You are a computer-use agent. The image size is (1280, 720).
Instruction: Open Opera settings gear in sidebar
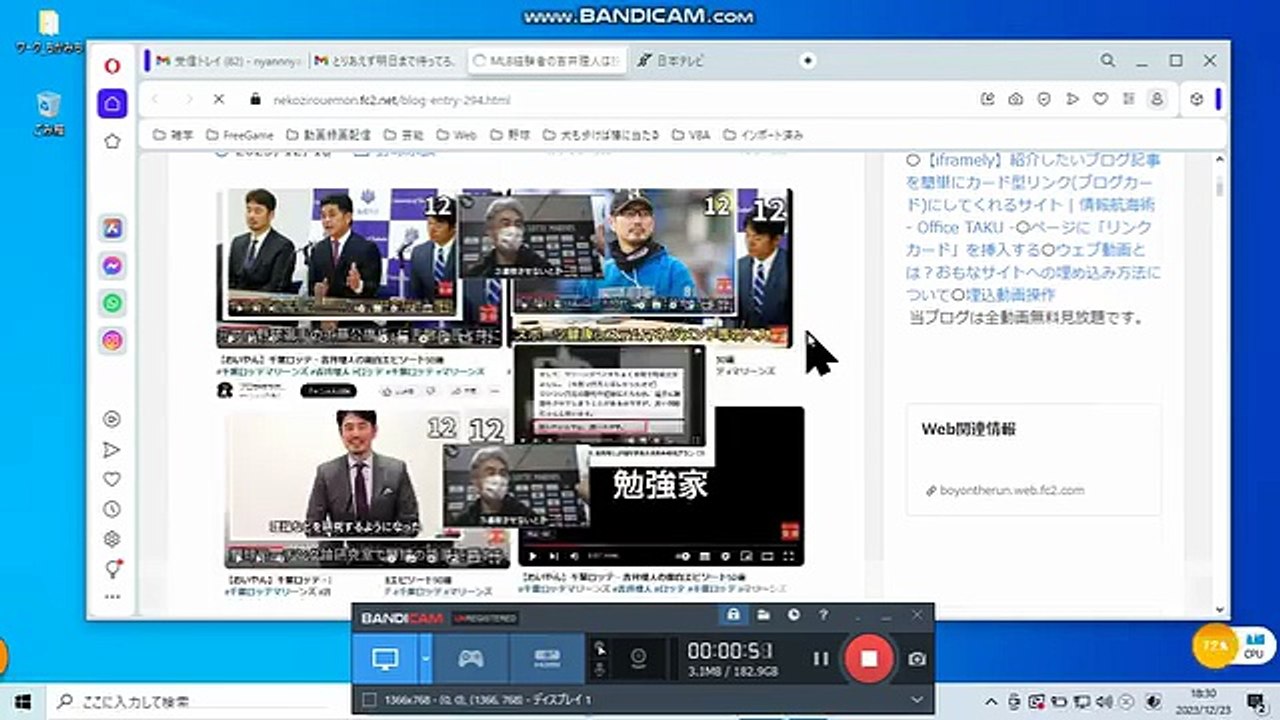112,539
